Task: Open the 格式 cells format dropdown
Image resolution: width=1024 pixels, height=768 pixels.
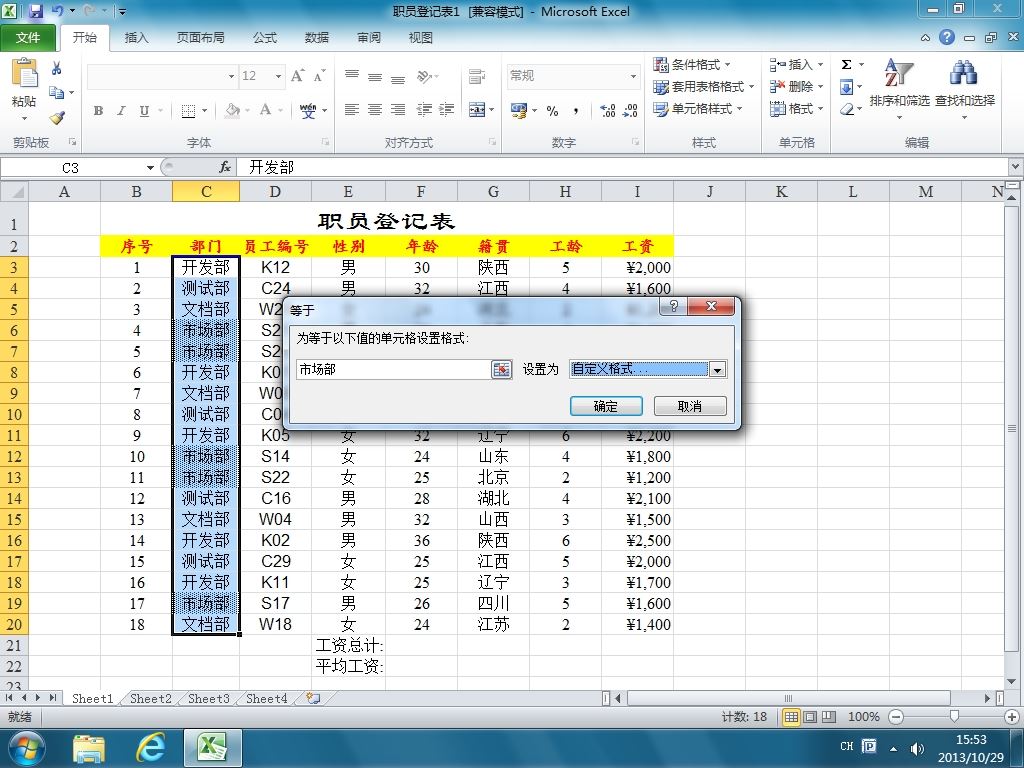Action: [x=796, y=108]
